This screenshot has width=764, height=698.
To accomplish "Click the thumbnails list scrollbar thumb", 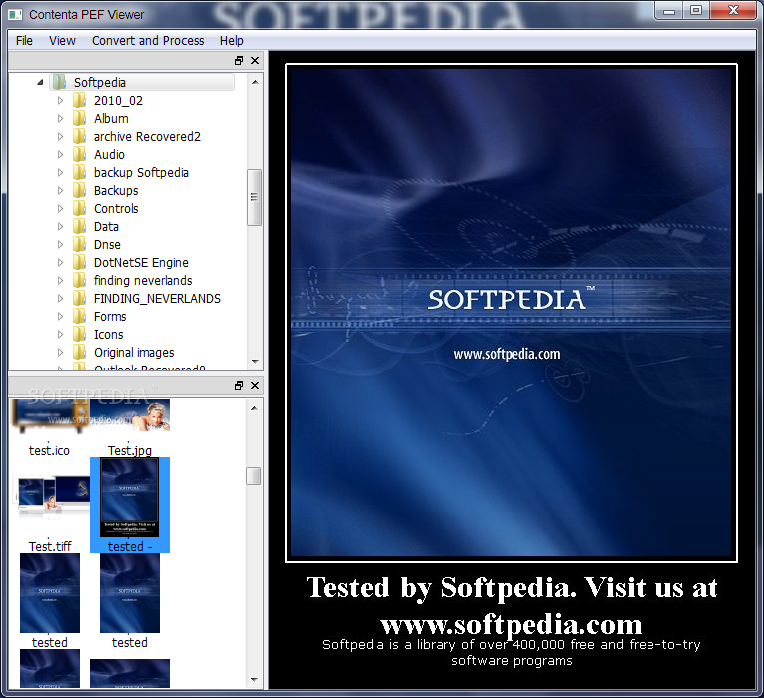I will (x=254, y=476).
